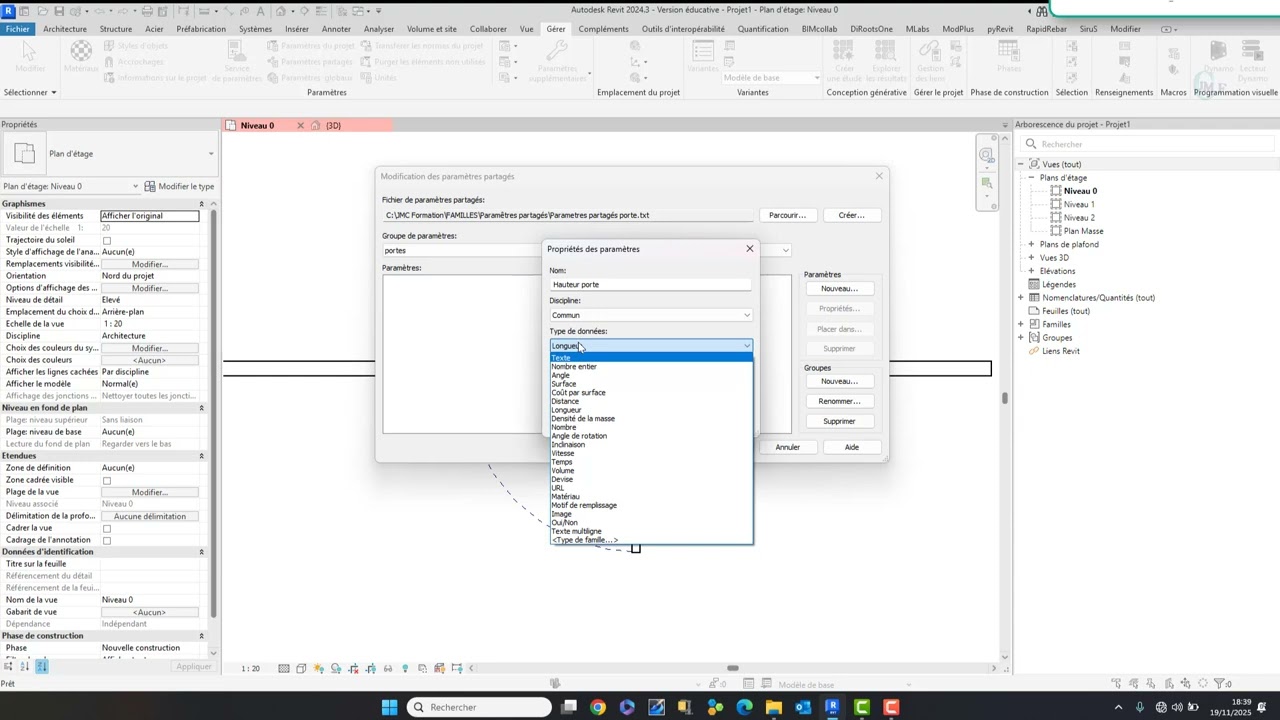The height and width of the screenshot is (720, 1280).
Task: Select 'Nombre entier' in the data type list
Action: tap(574, 367)
